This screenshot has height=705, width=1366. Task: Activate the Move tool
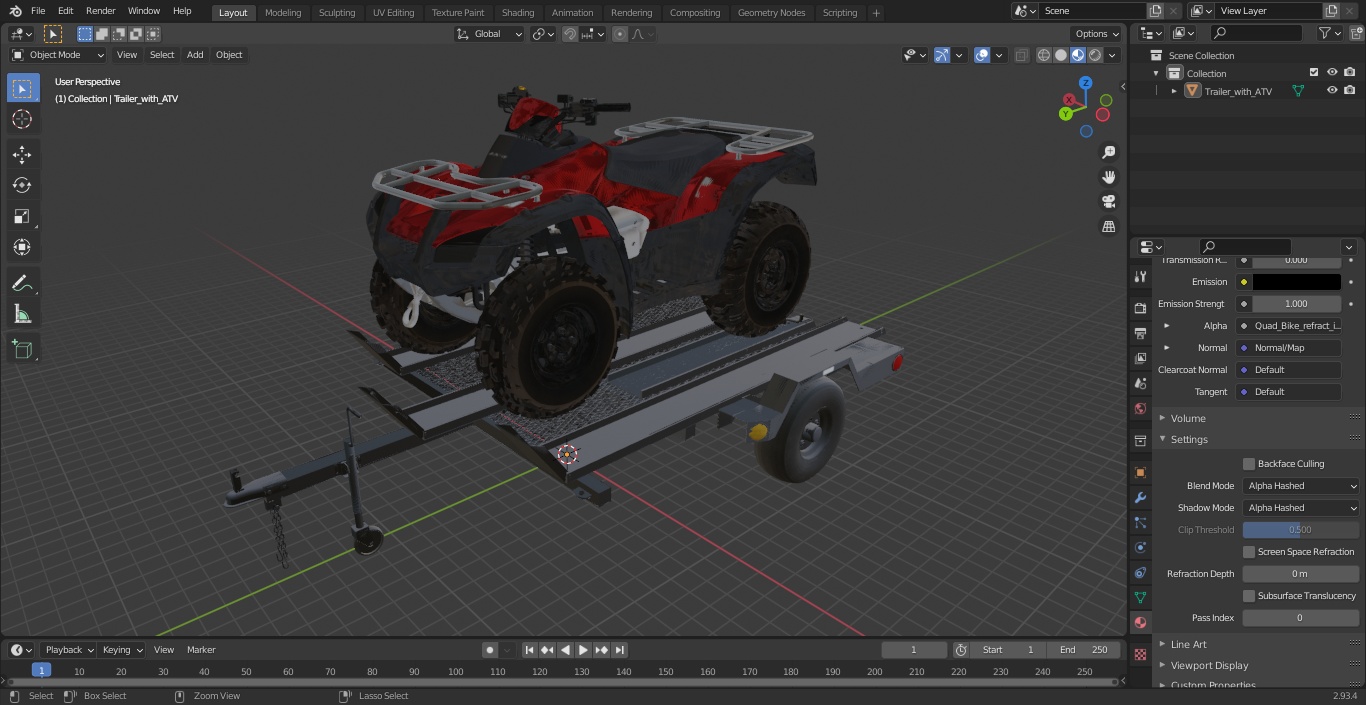(22, 155)
